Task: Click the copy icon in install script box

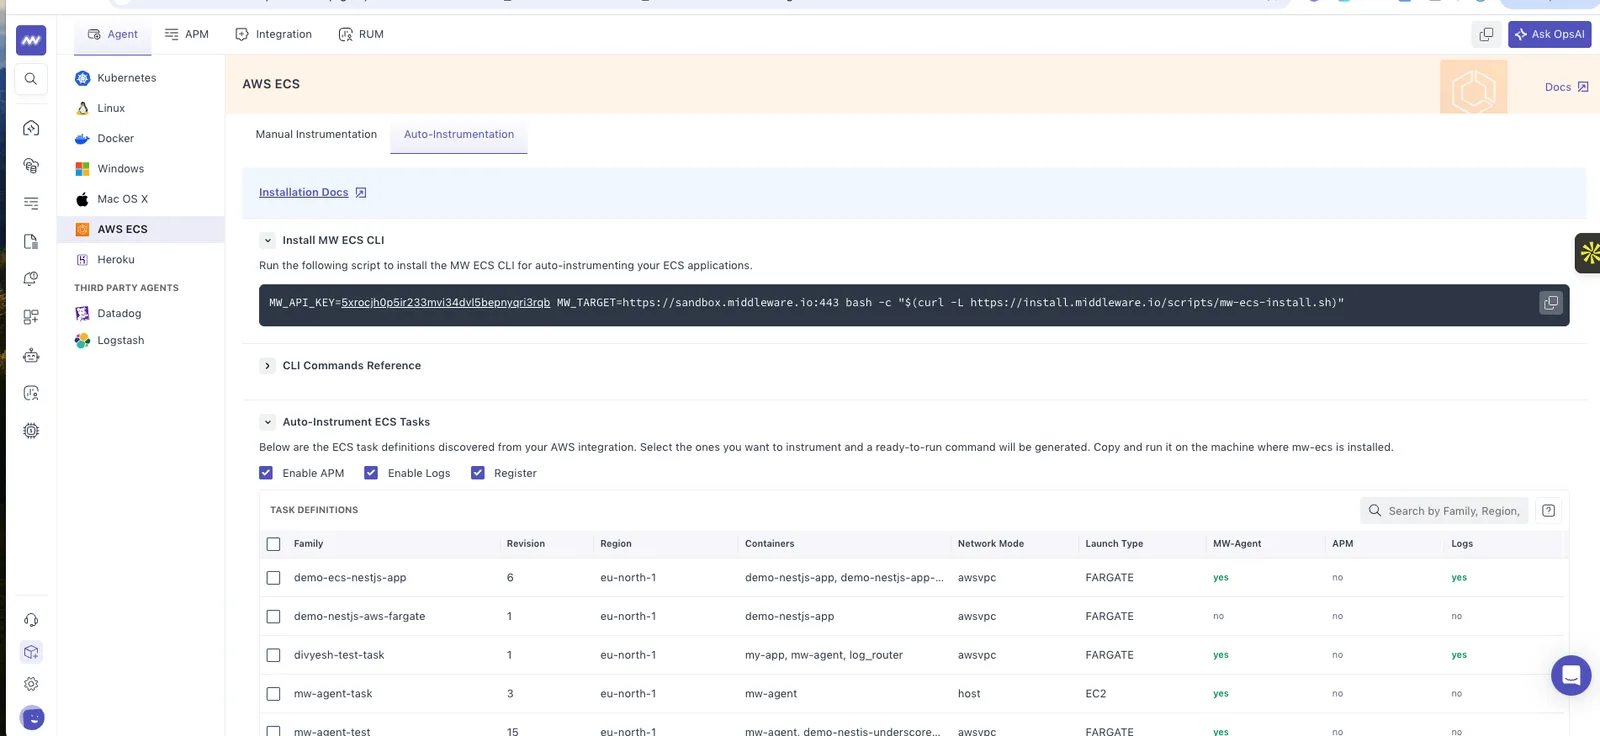Action: pos(1550,303)
